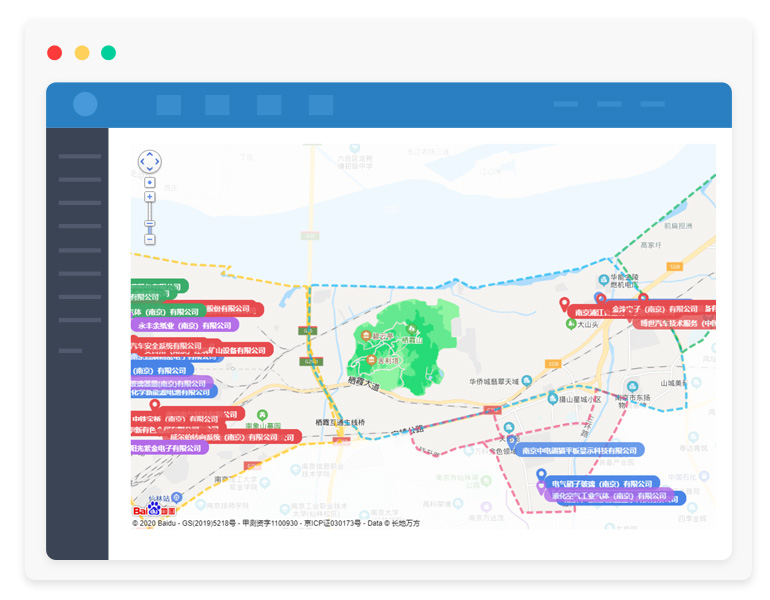Click the 华能金陵燃机电厂 POI icon
Viewport: 770px width, 600px height.
[x=604, y=280]
